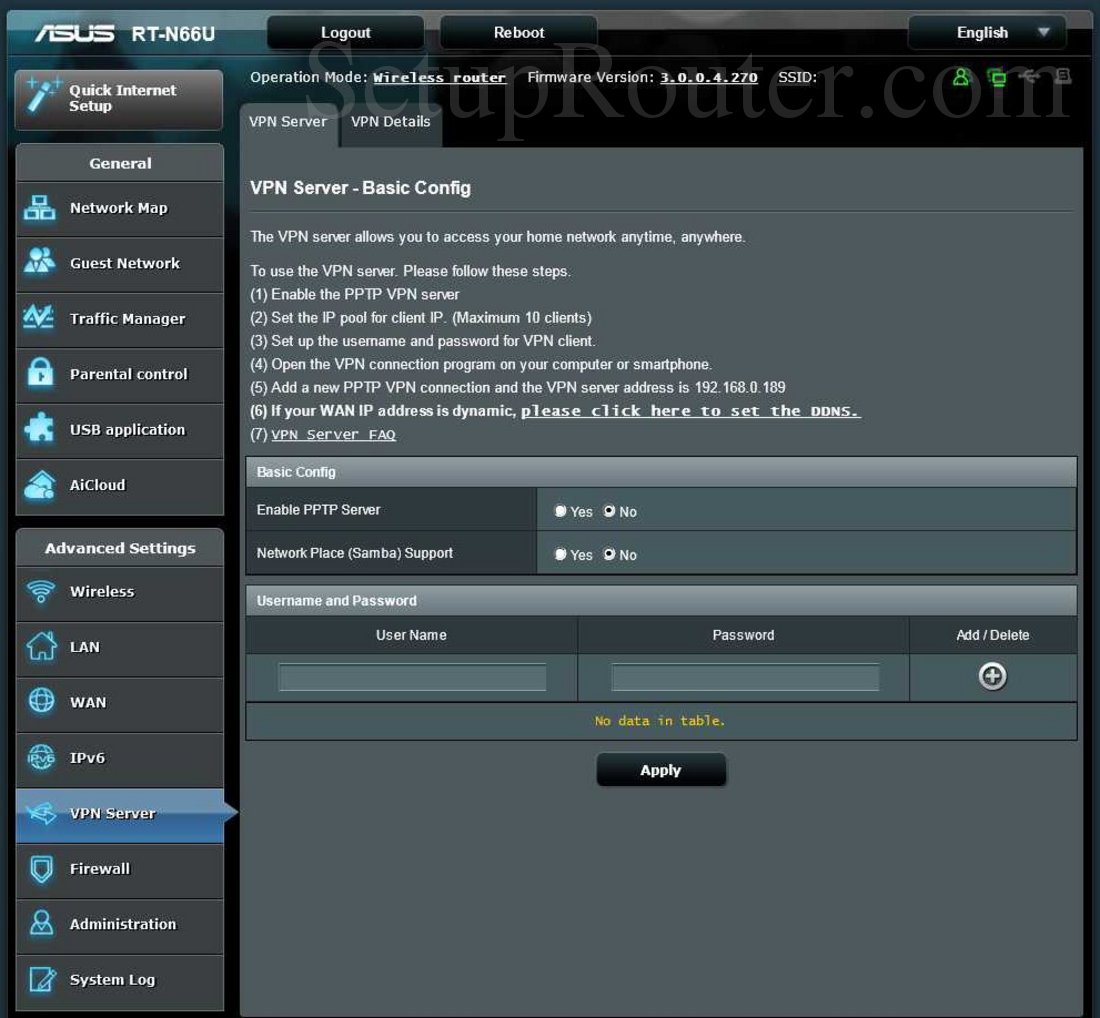Open the Guest Network menu entry
Screen dimensions: 1100x1018
pos(119,264)
